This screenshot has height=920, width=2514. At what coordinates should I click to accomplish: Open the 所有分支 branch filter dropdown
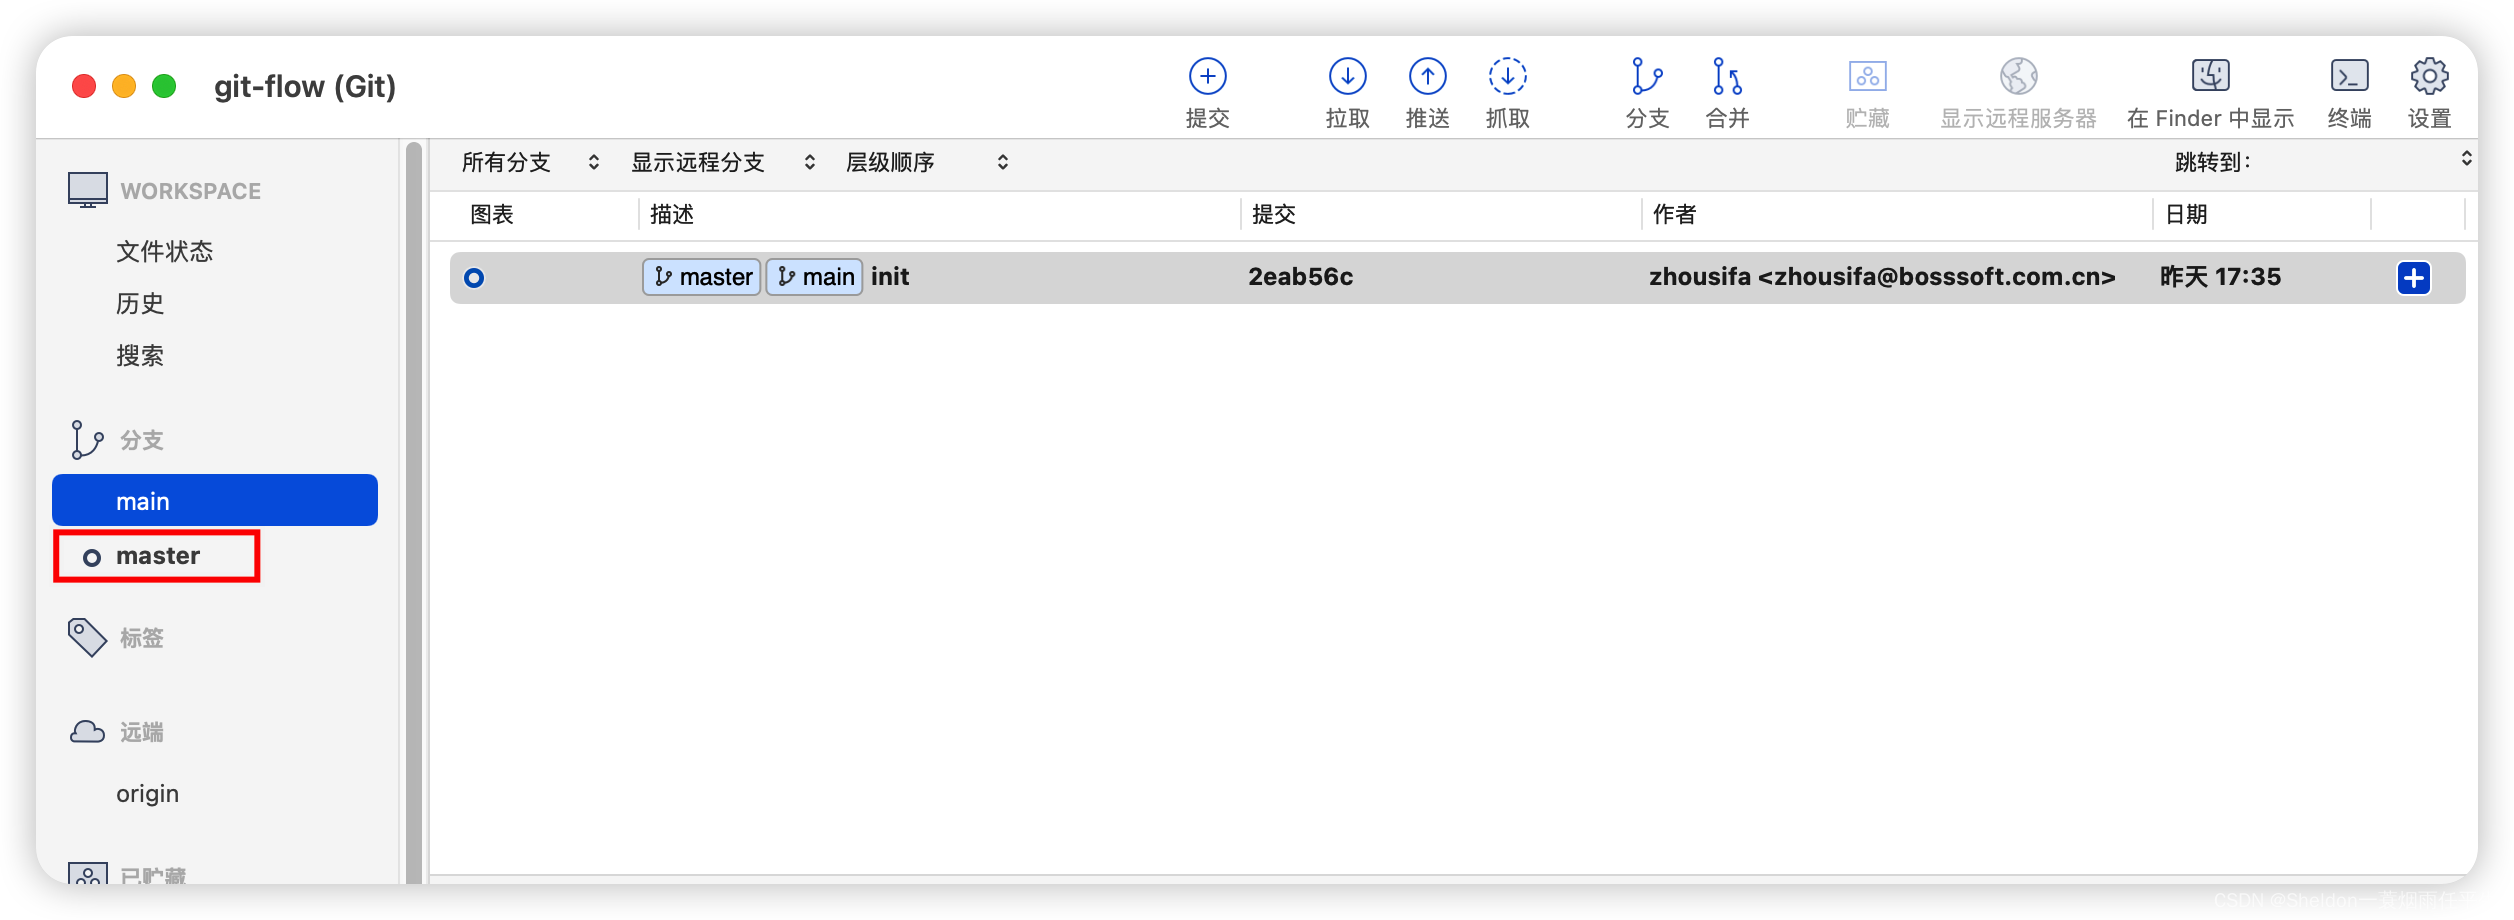click(x=530, y=162)
